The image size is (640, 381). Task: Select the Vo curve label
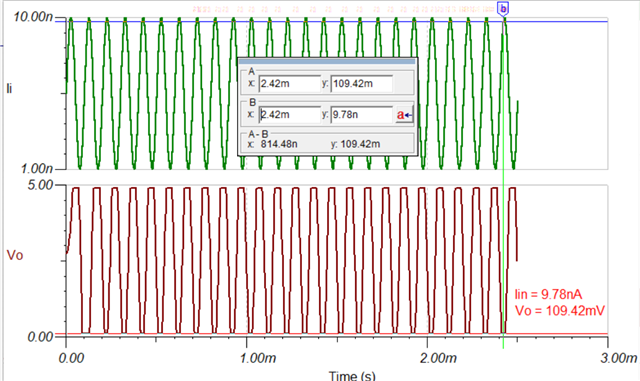pos(15,255)
